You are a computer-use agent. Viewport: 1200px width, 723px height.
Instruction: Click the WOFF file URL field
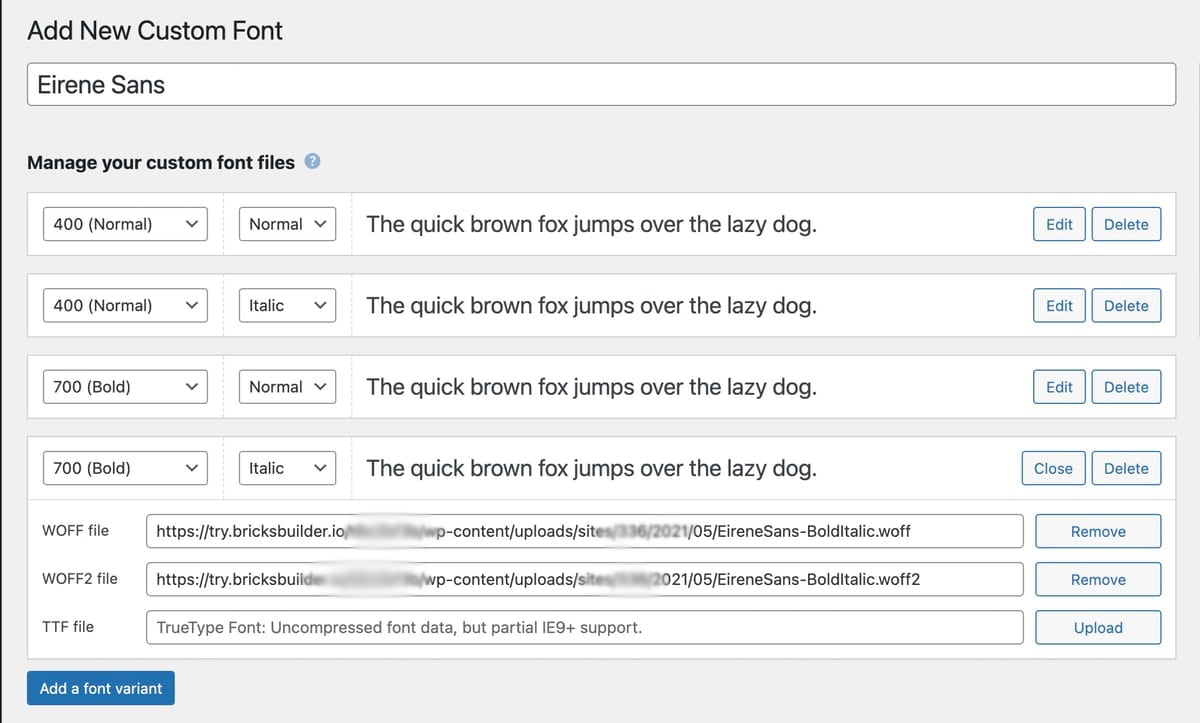tap(585, 531)
